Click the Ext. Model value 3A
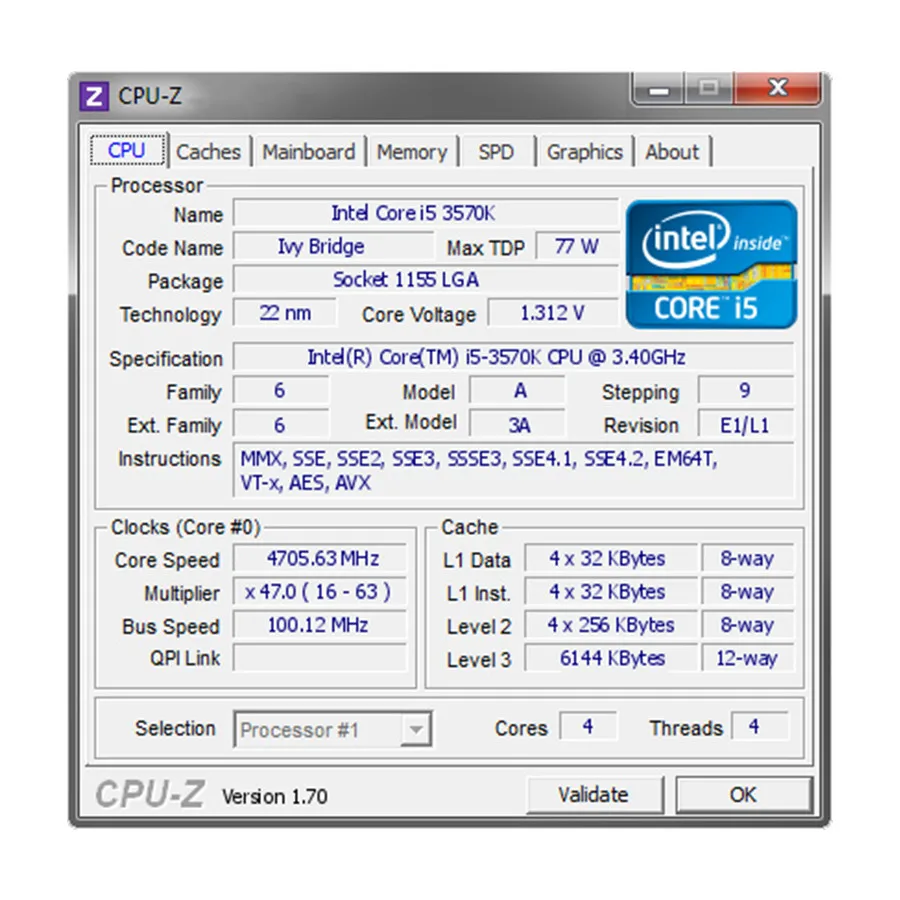The width and height of the screenshot is (900, 900). 517,425
